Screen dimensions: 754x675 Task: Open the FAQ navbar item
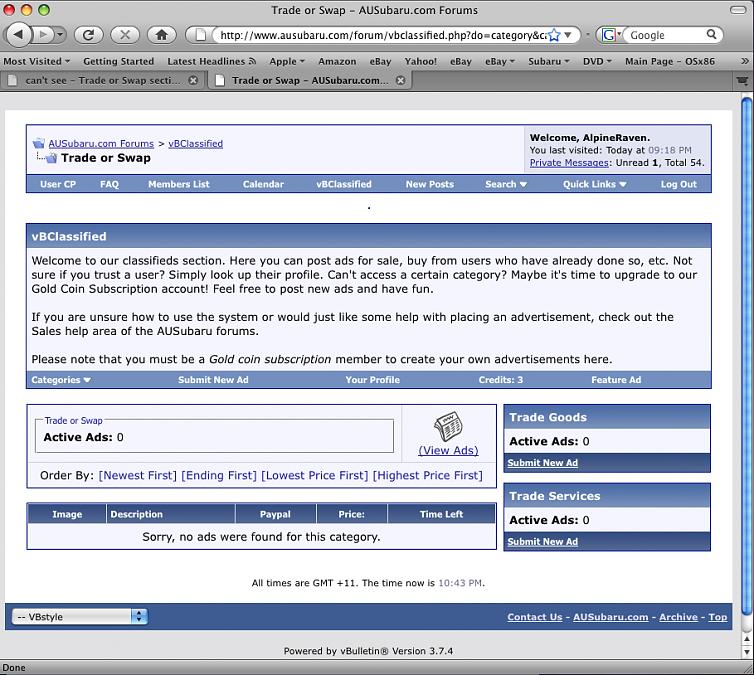click(x=109, y=184)
